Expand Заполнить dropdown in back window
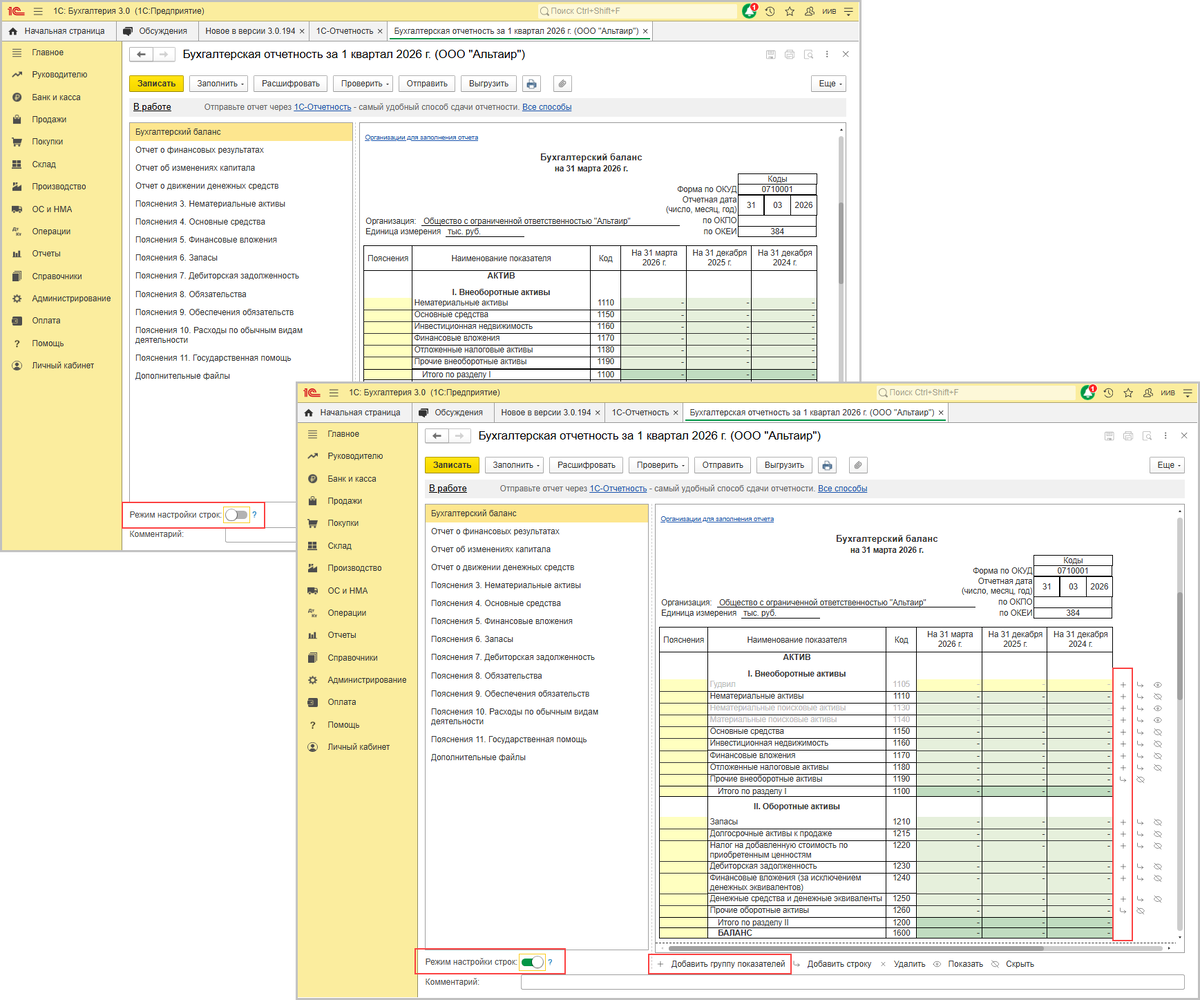The height and width of the screenshot is (1000, 1200). tap(219, 84)
